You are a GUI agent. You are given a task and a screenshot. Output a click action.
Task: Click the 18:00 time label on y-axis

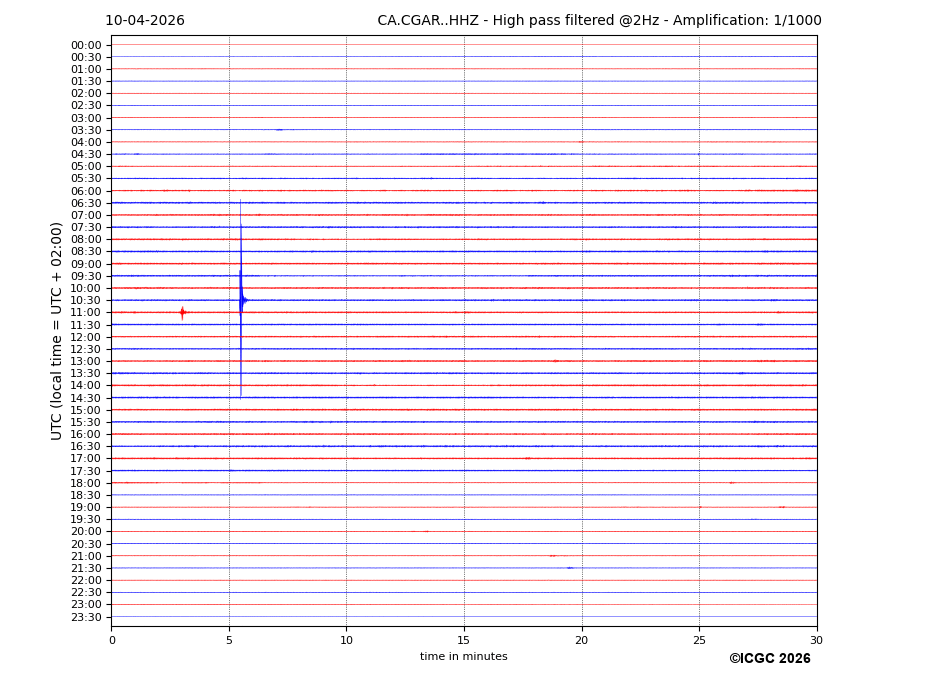coord(85,483)
